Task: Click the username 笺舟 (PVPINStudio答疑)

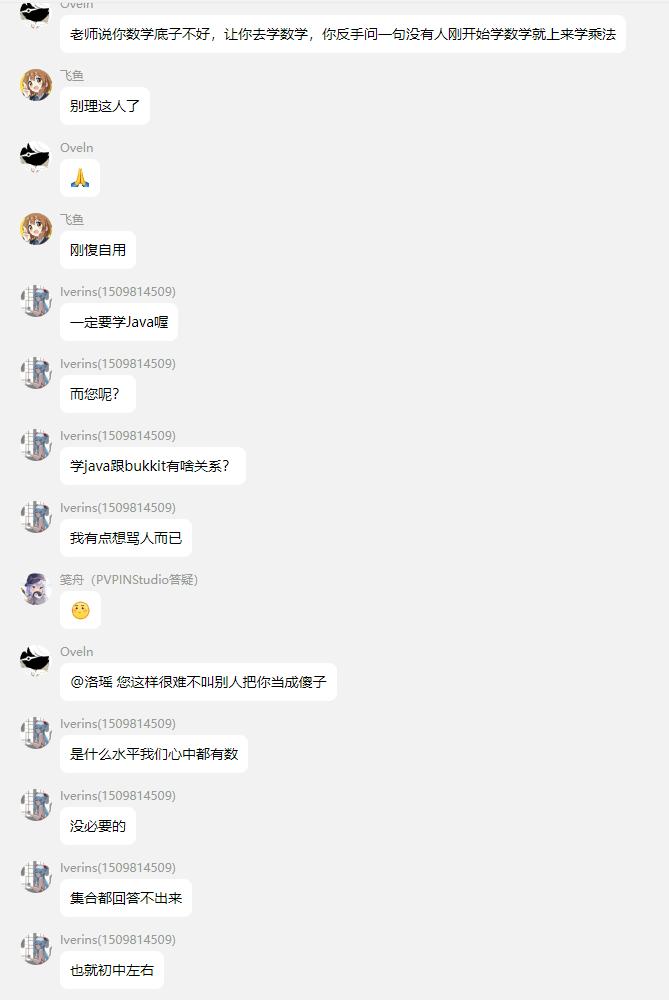Action: click(x=129, y=580)
